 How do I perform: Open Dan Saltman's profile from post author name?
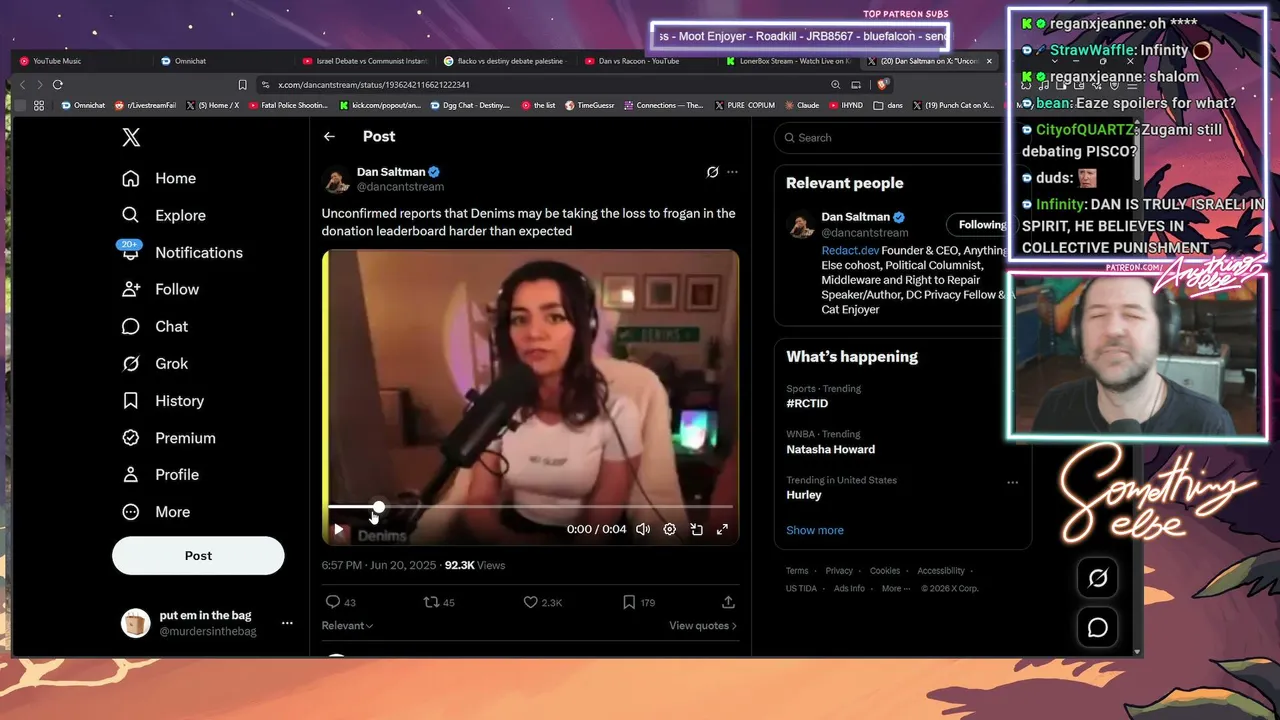point(391,172)
